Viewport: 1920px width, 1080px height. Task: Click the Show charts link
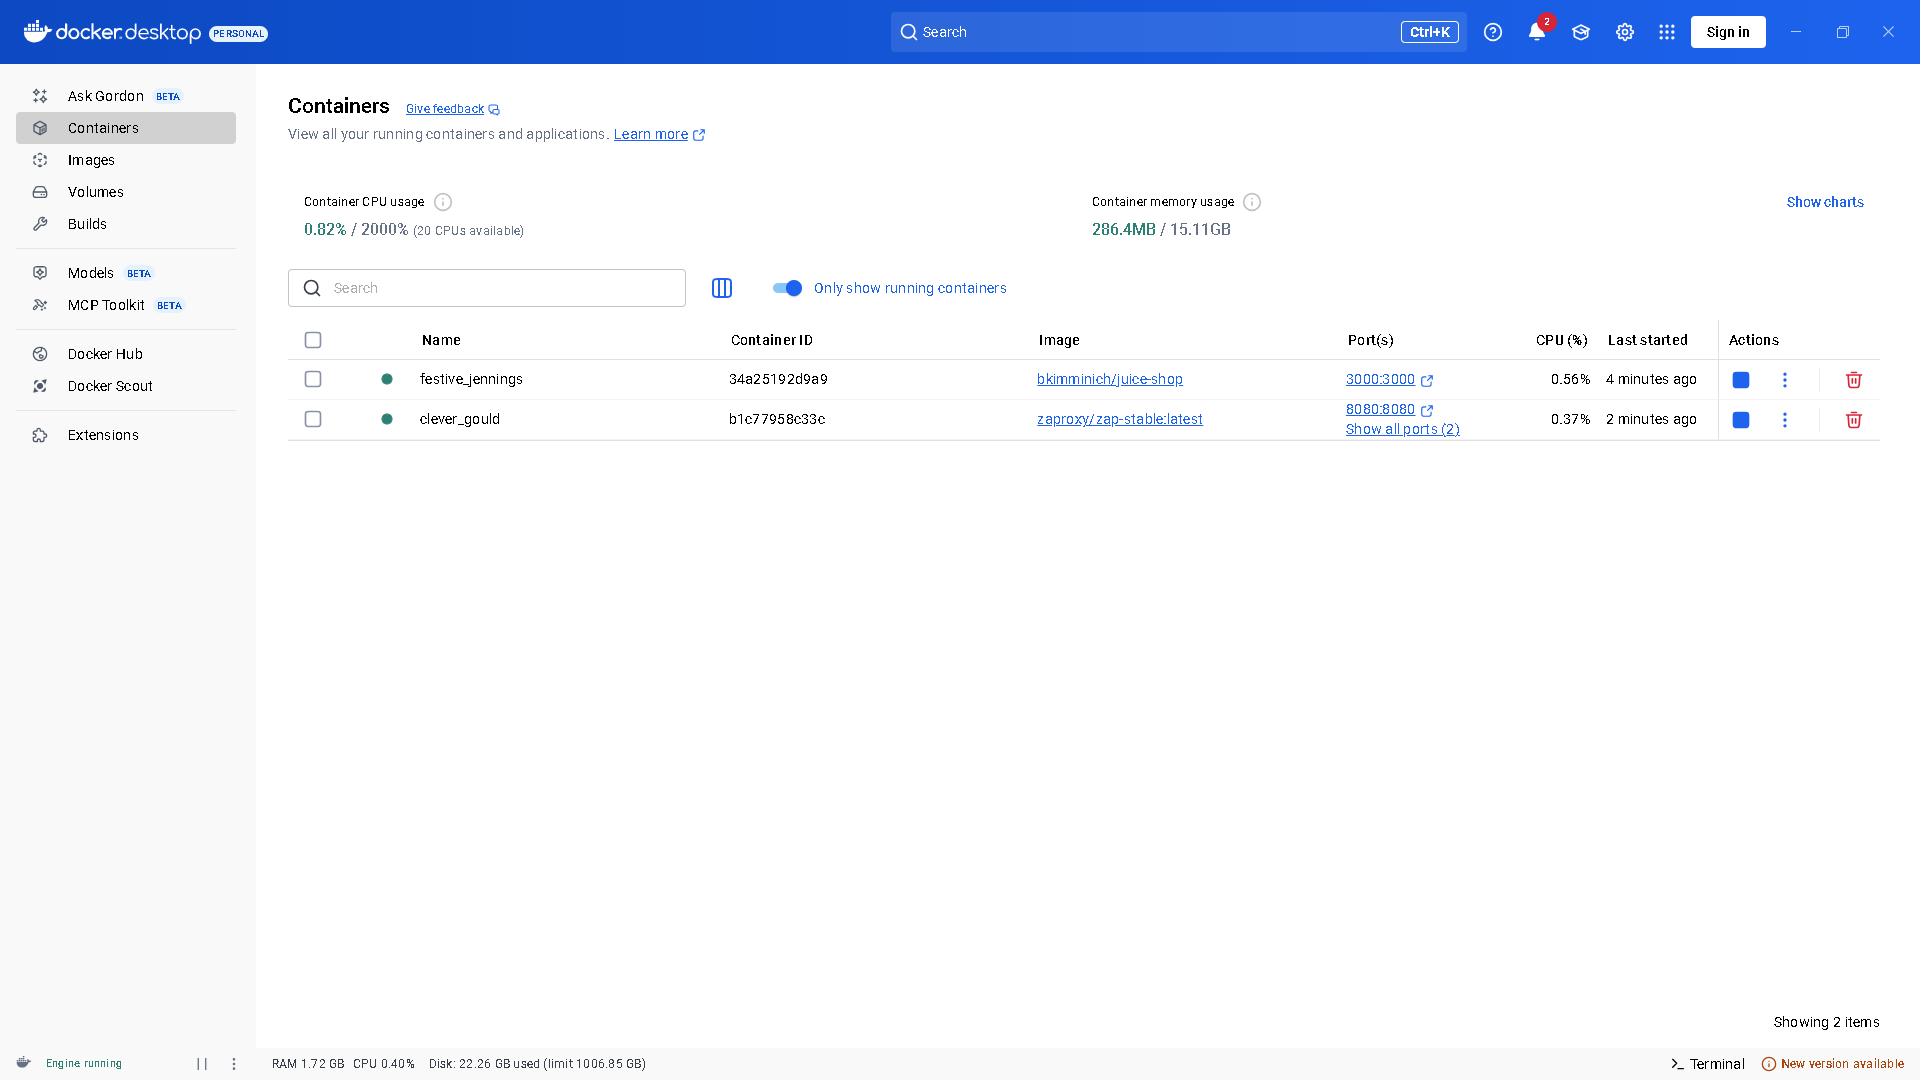tap(1825, 202)
